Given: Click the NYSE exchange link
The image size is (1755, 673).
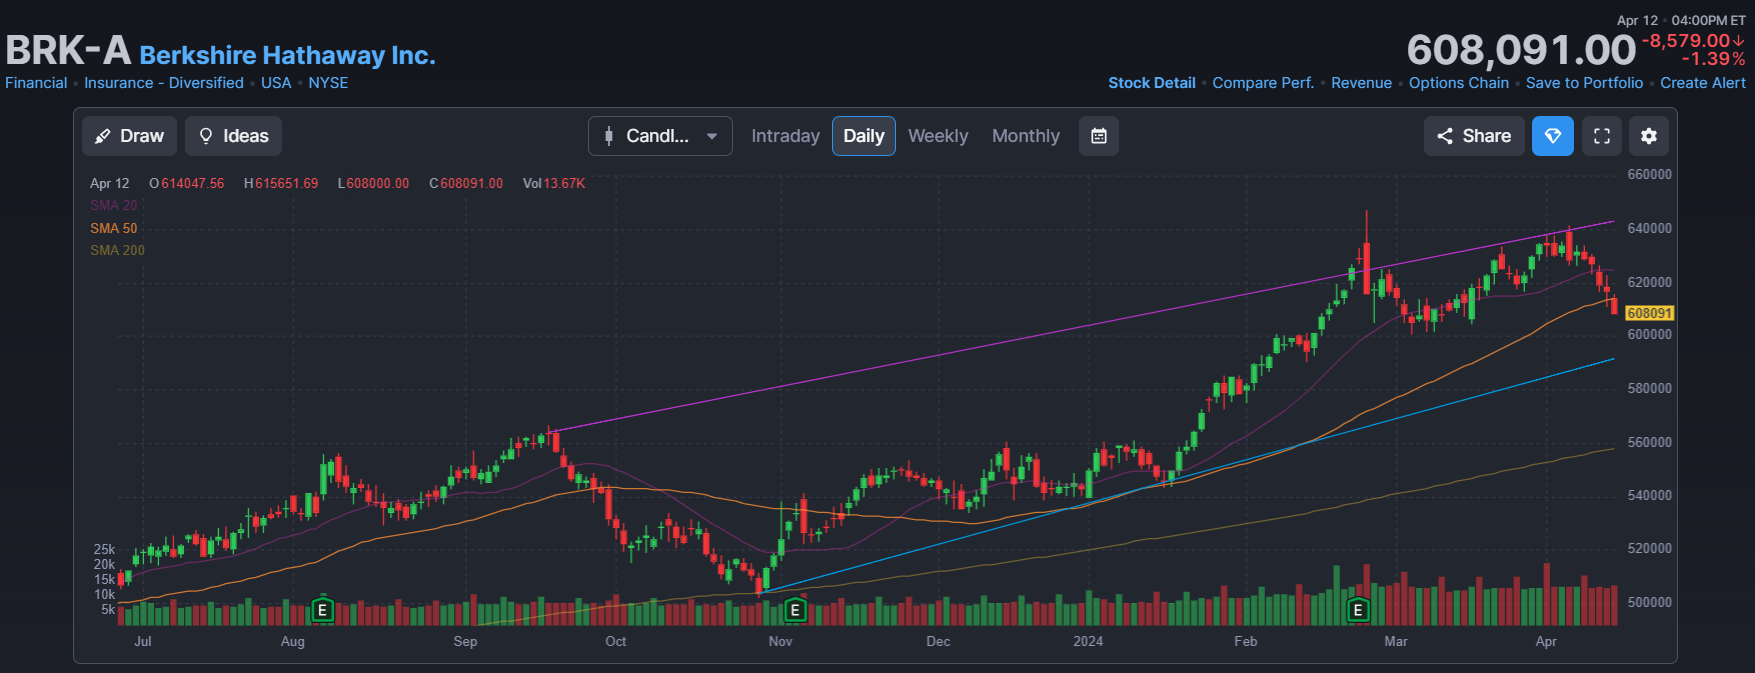Looking at the screenshot, I should [x=328, y=83].
